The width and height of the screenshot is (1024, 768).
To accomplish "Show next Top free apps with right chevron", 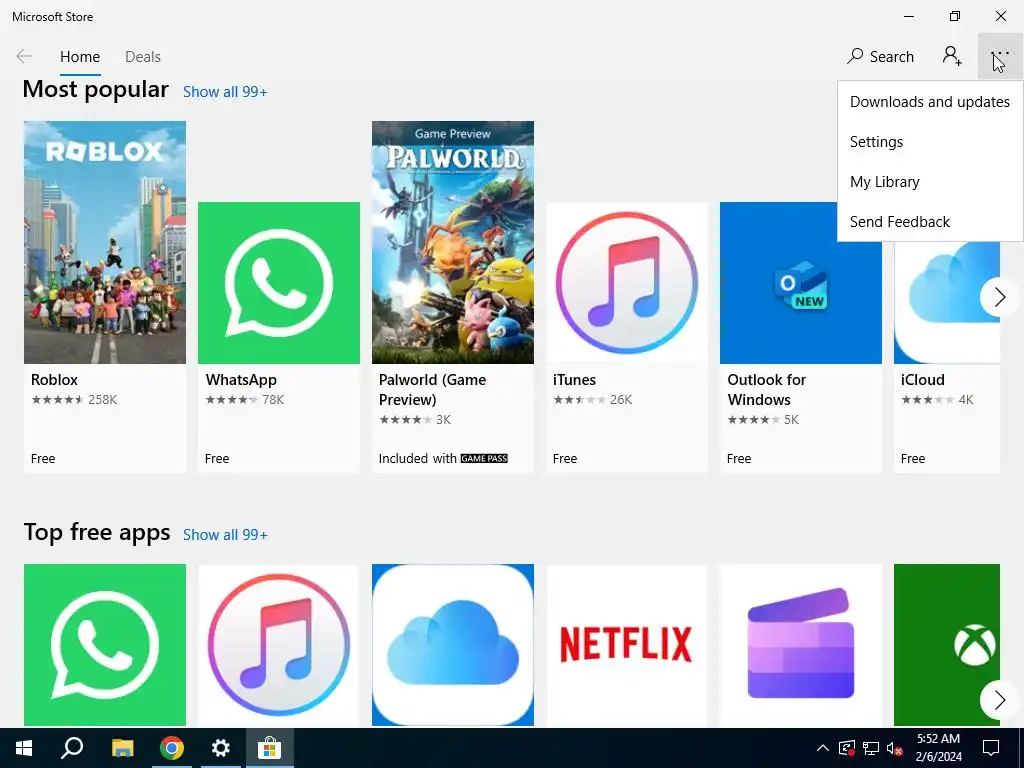I will point(999,700).
